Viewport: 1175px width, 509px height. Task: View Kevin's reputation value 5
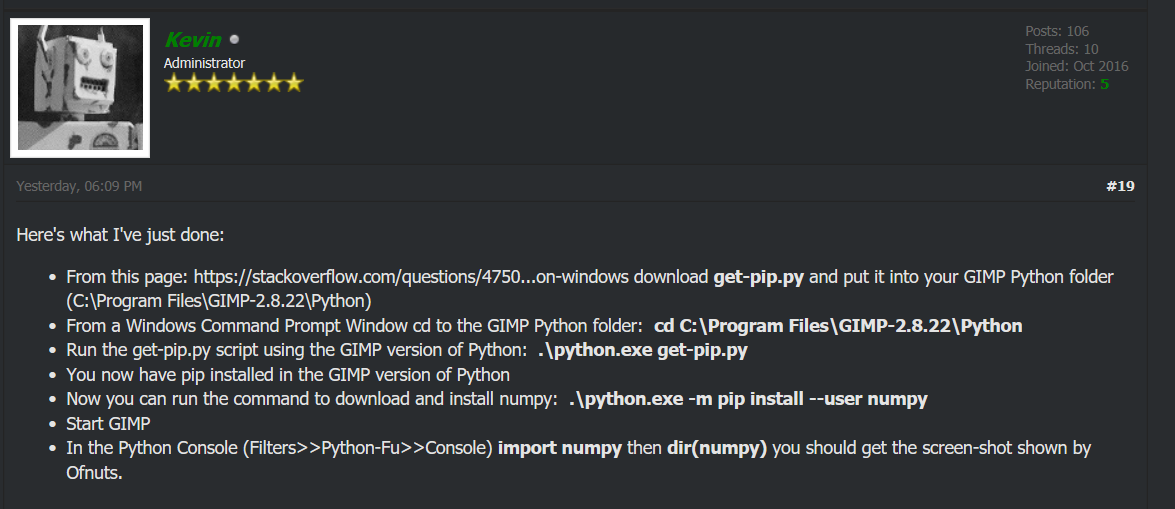click(x=1105, y=84)
